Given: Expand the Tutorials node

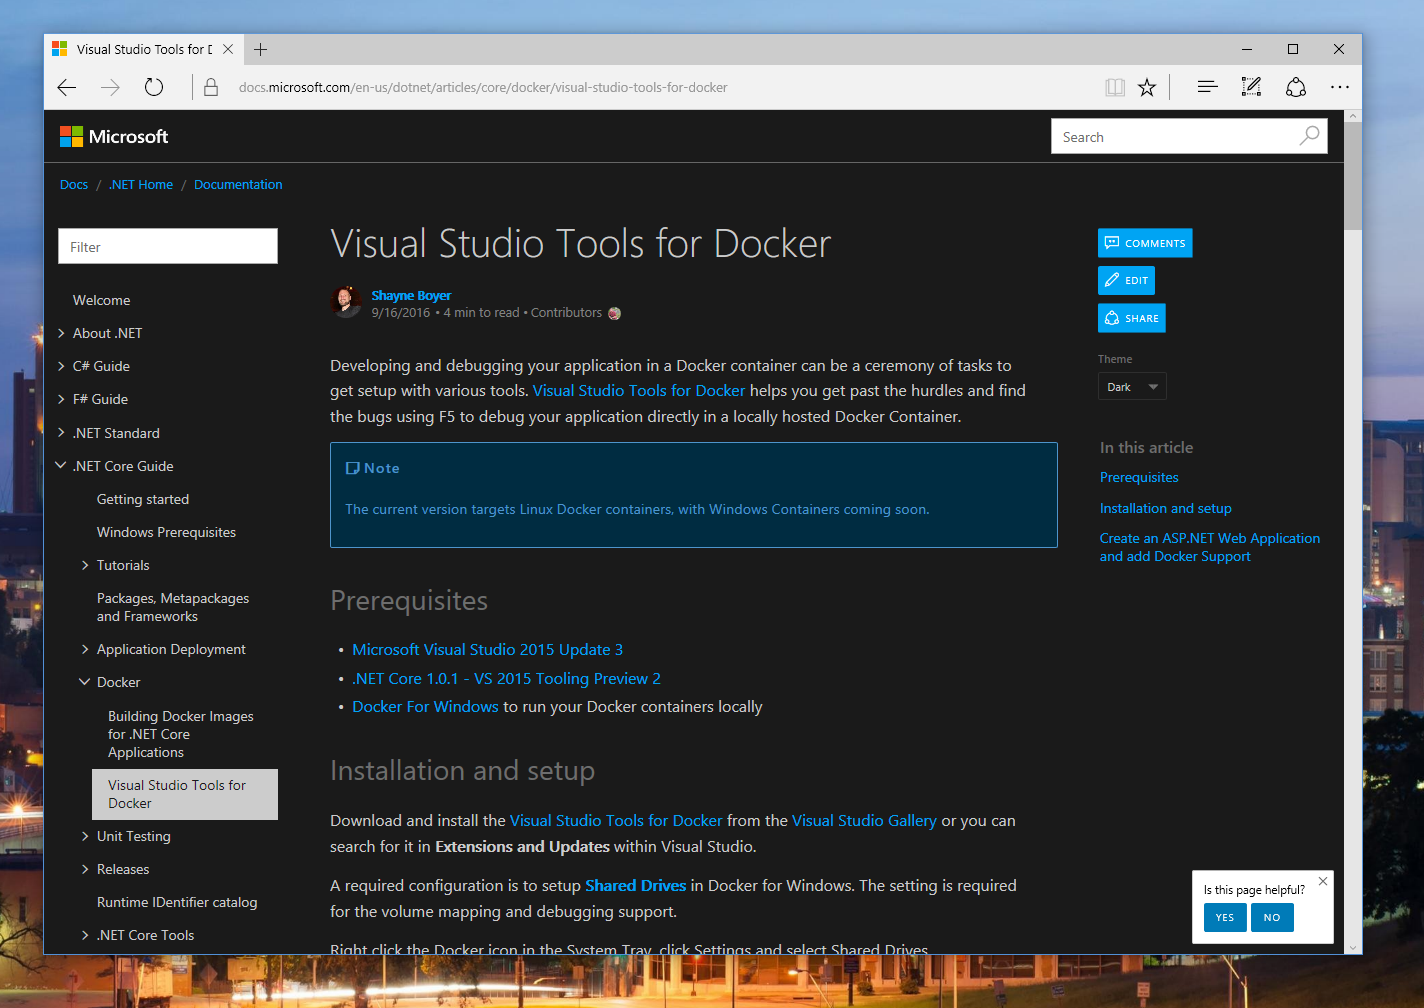Looking at the screenshot, I should [x=85, y=565].
